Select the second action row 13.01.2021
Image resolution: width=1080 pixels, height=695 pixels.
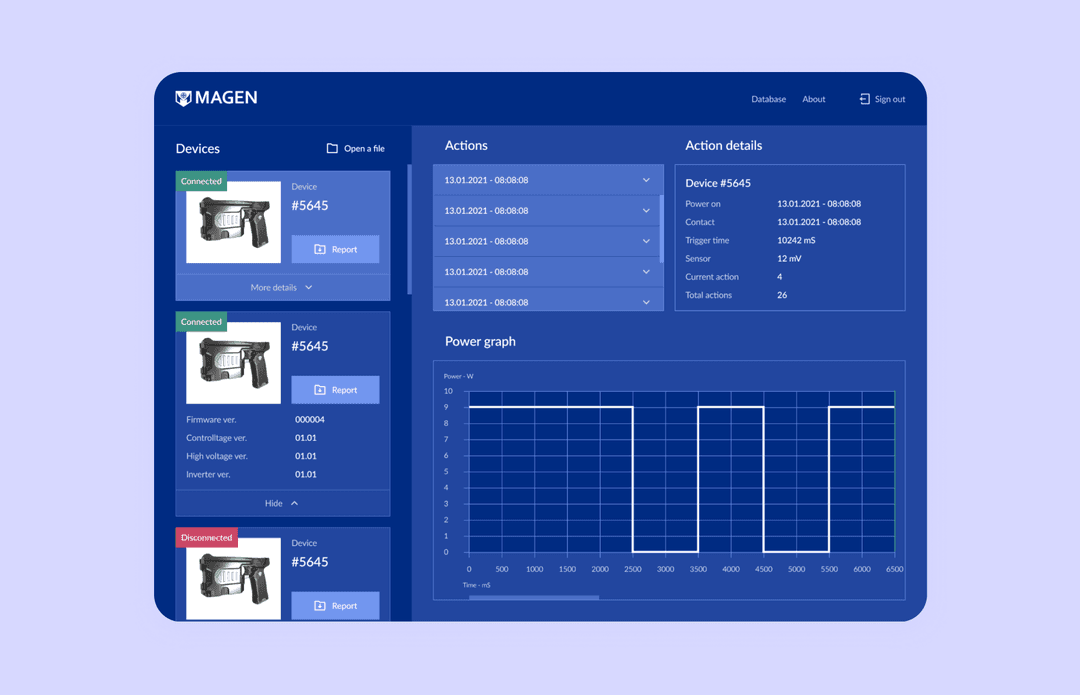click(x=548, y=211)
